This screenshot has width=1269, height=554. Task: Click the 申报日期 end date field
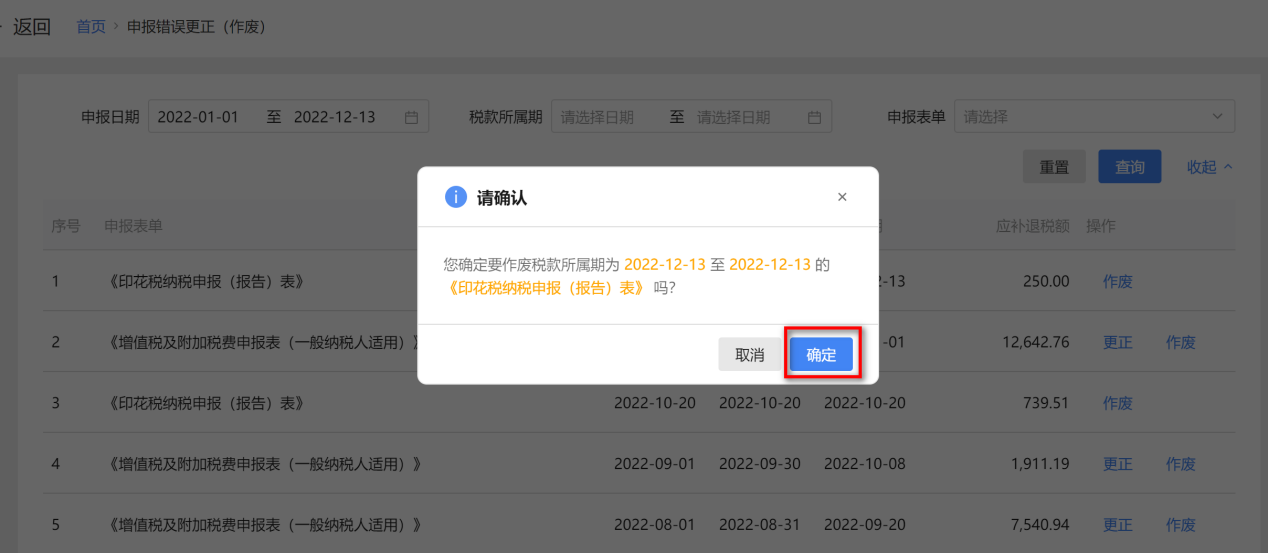[335, 117]
